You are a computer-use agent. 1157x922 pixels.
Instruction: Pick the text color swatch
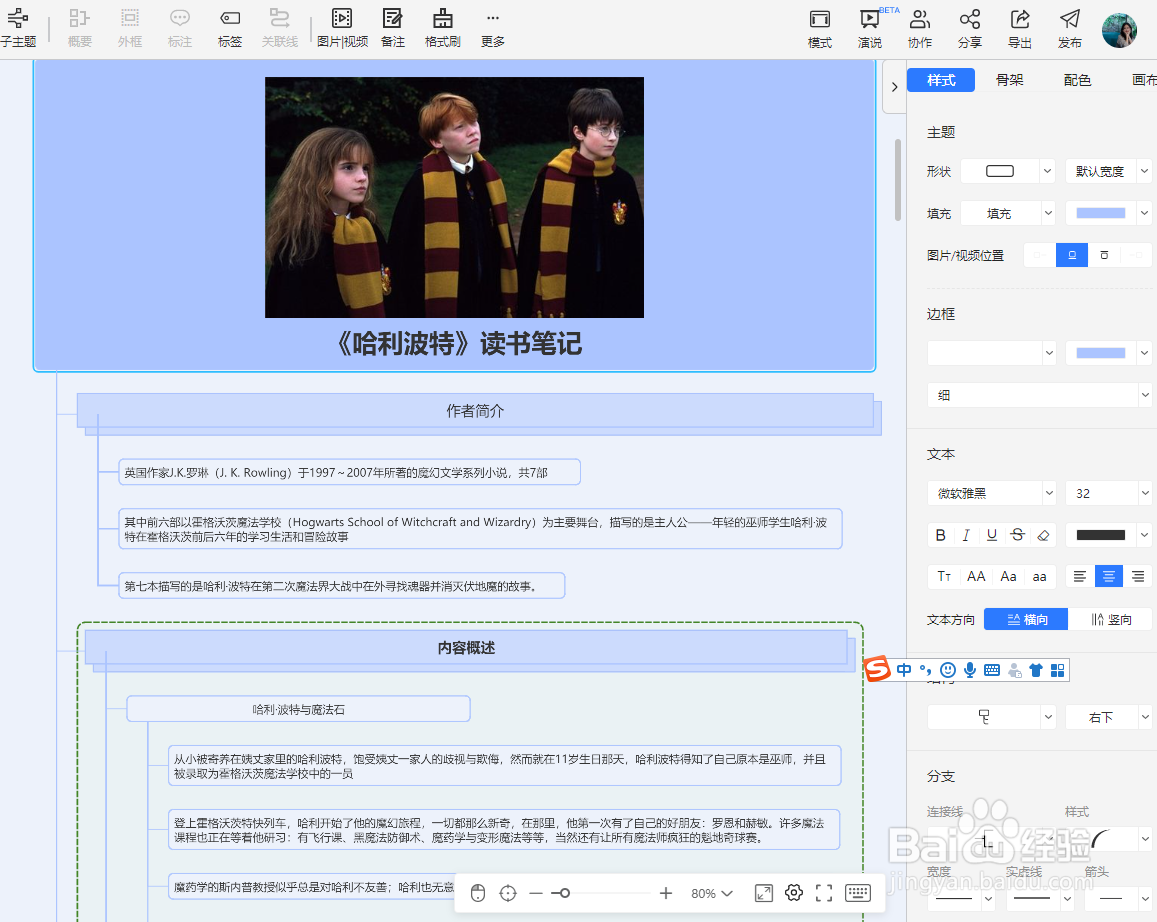[1100, 535]
